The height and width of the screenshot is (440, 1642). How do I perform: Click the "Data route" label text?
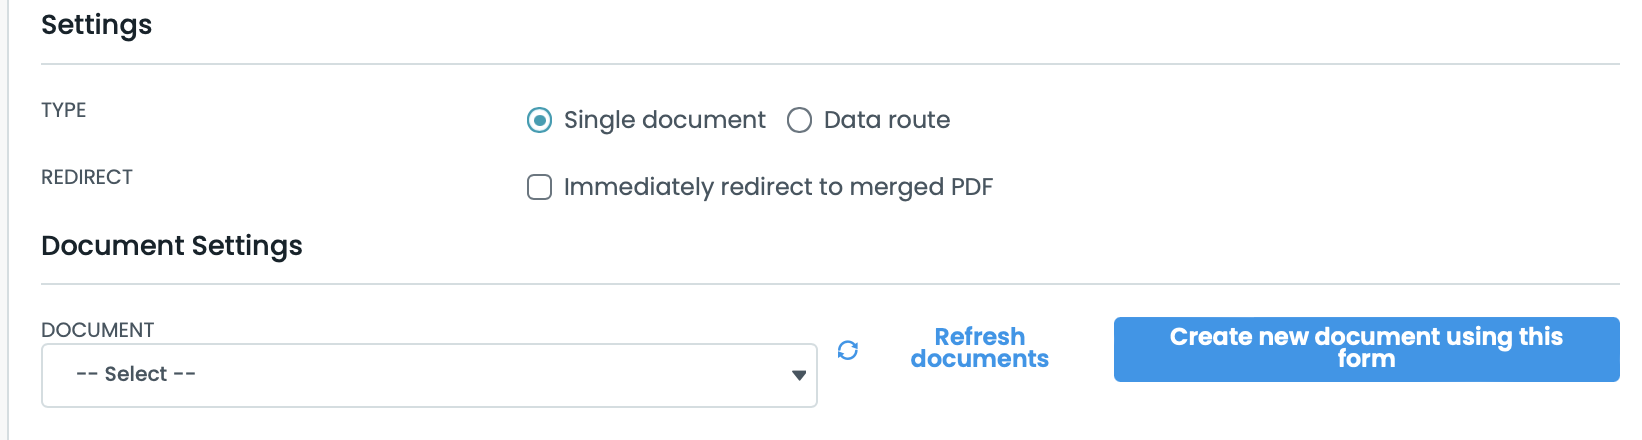[x=886, y=120]
